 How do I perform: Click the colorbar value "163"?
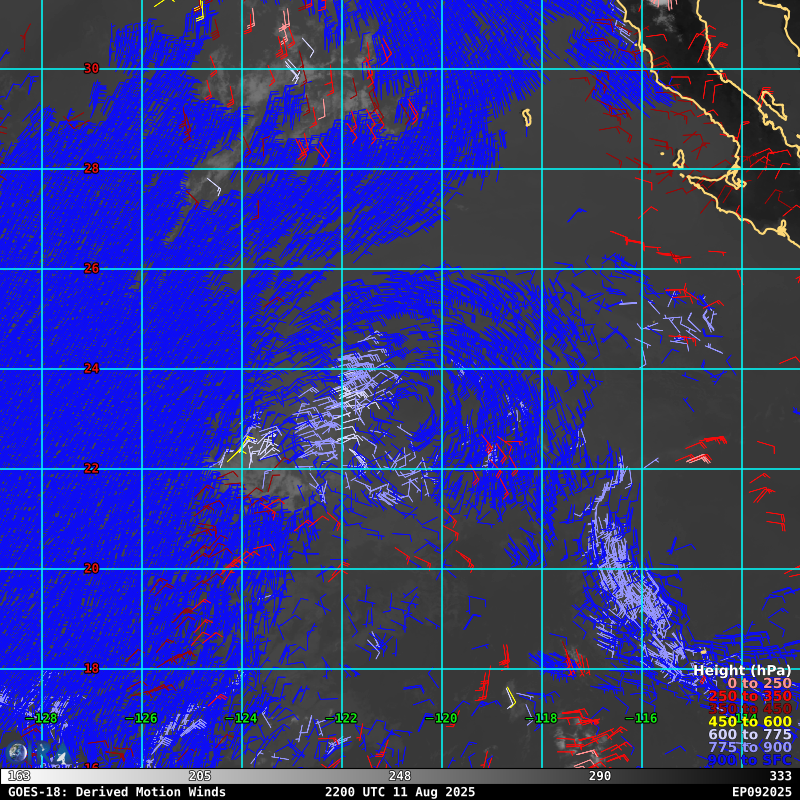pyautogui.click(x=19, y=776)
